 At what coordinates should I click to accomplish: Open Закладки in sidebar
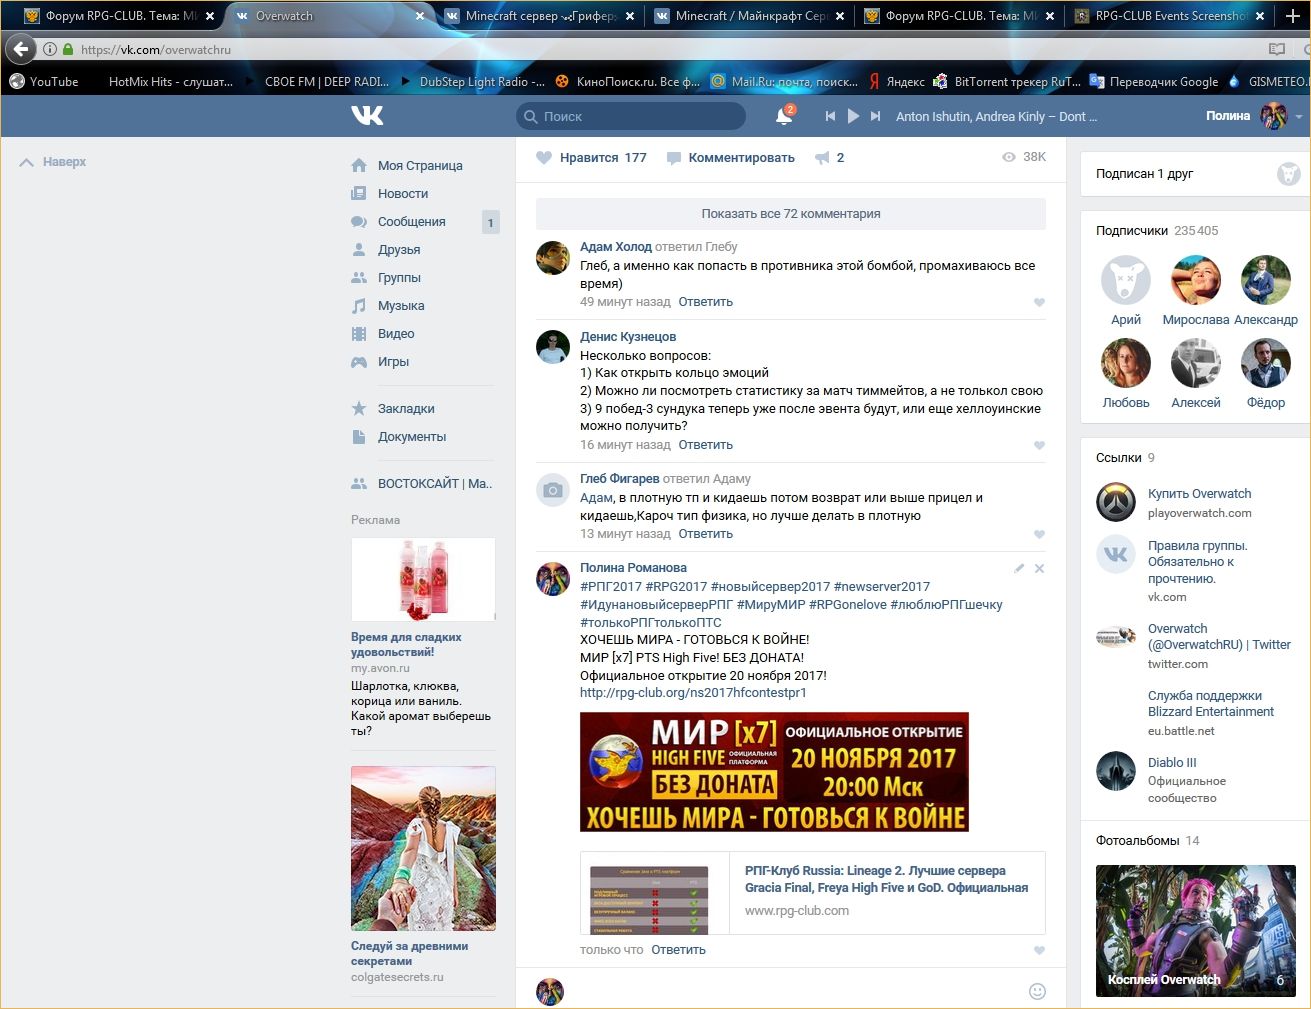pyautogui.click(x=406, y=409)
